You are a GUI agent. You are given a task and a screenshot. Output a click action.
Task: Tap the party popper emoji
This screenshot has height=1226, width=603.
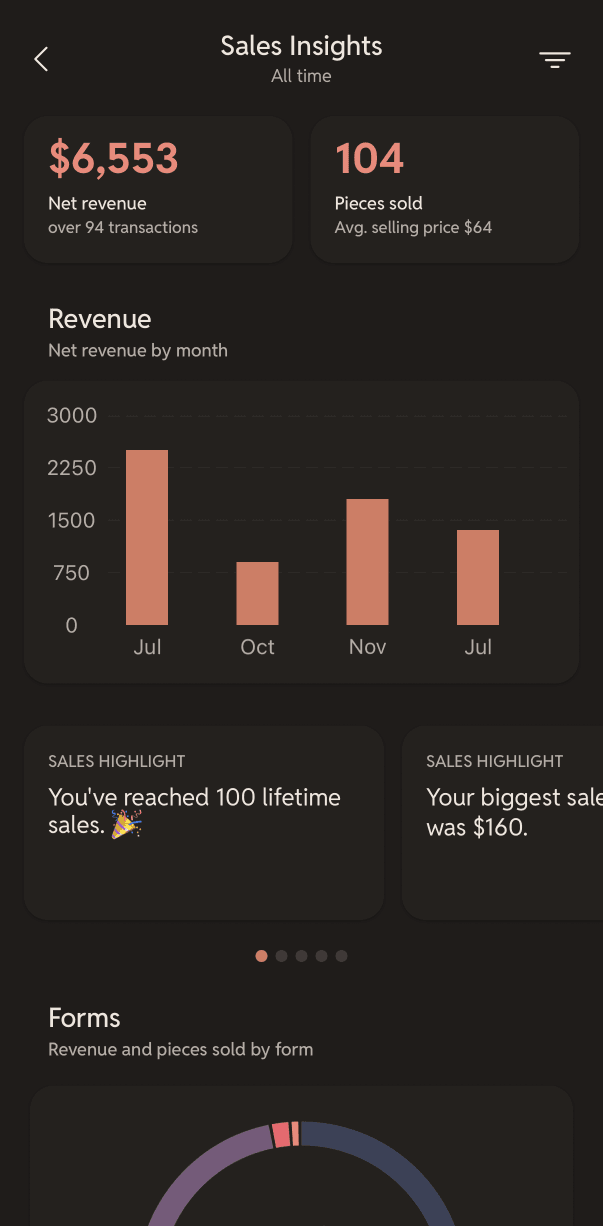coord(126,826)
